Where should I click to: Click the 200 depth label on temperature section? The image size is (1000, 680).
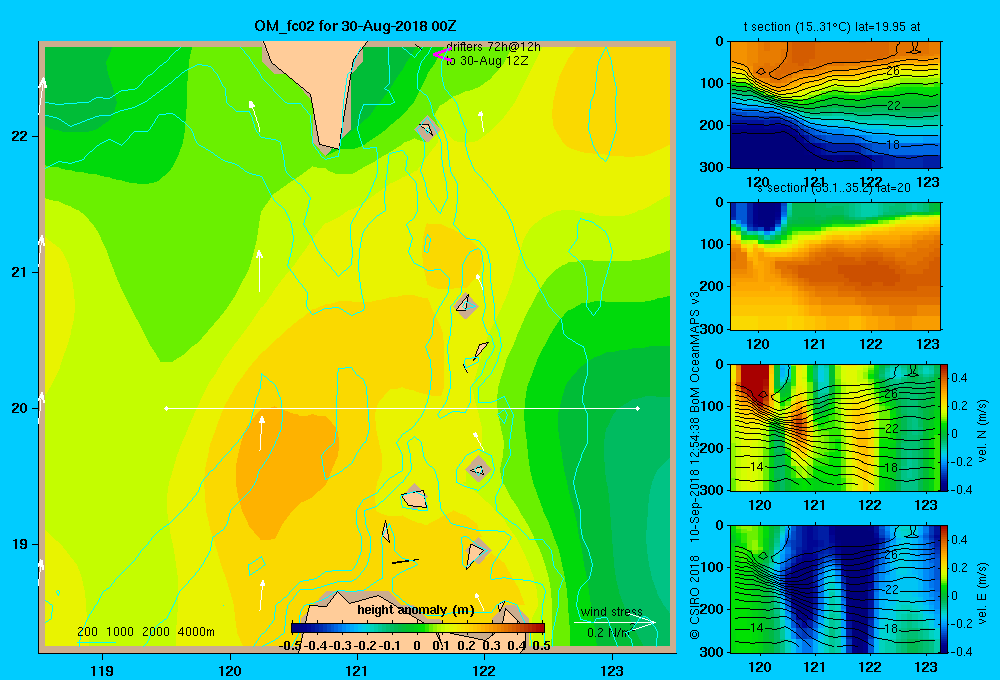coord(713,125)
